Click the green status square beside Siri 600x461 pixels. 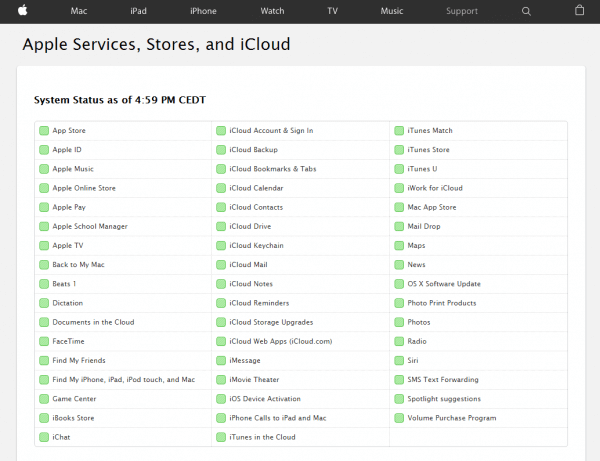click(x=399, y=360)
